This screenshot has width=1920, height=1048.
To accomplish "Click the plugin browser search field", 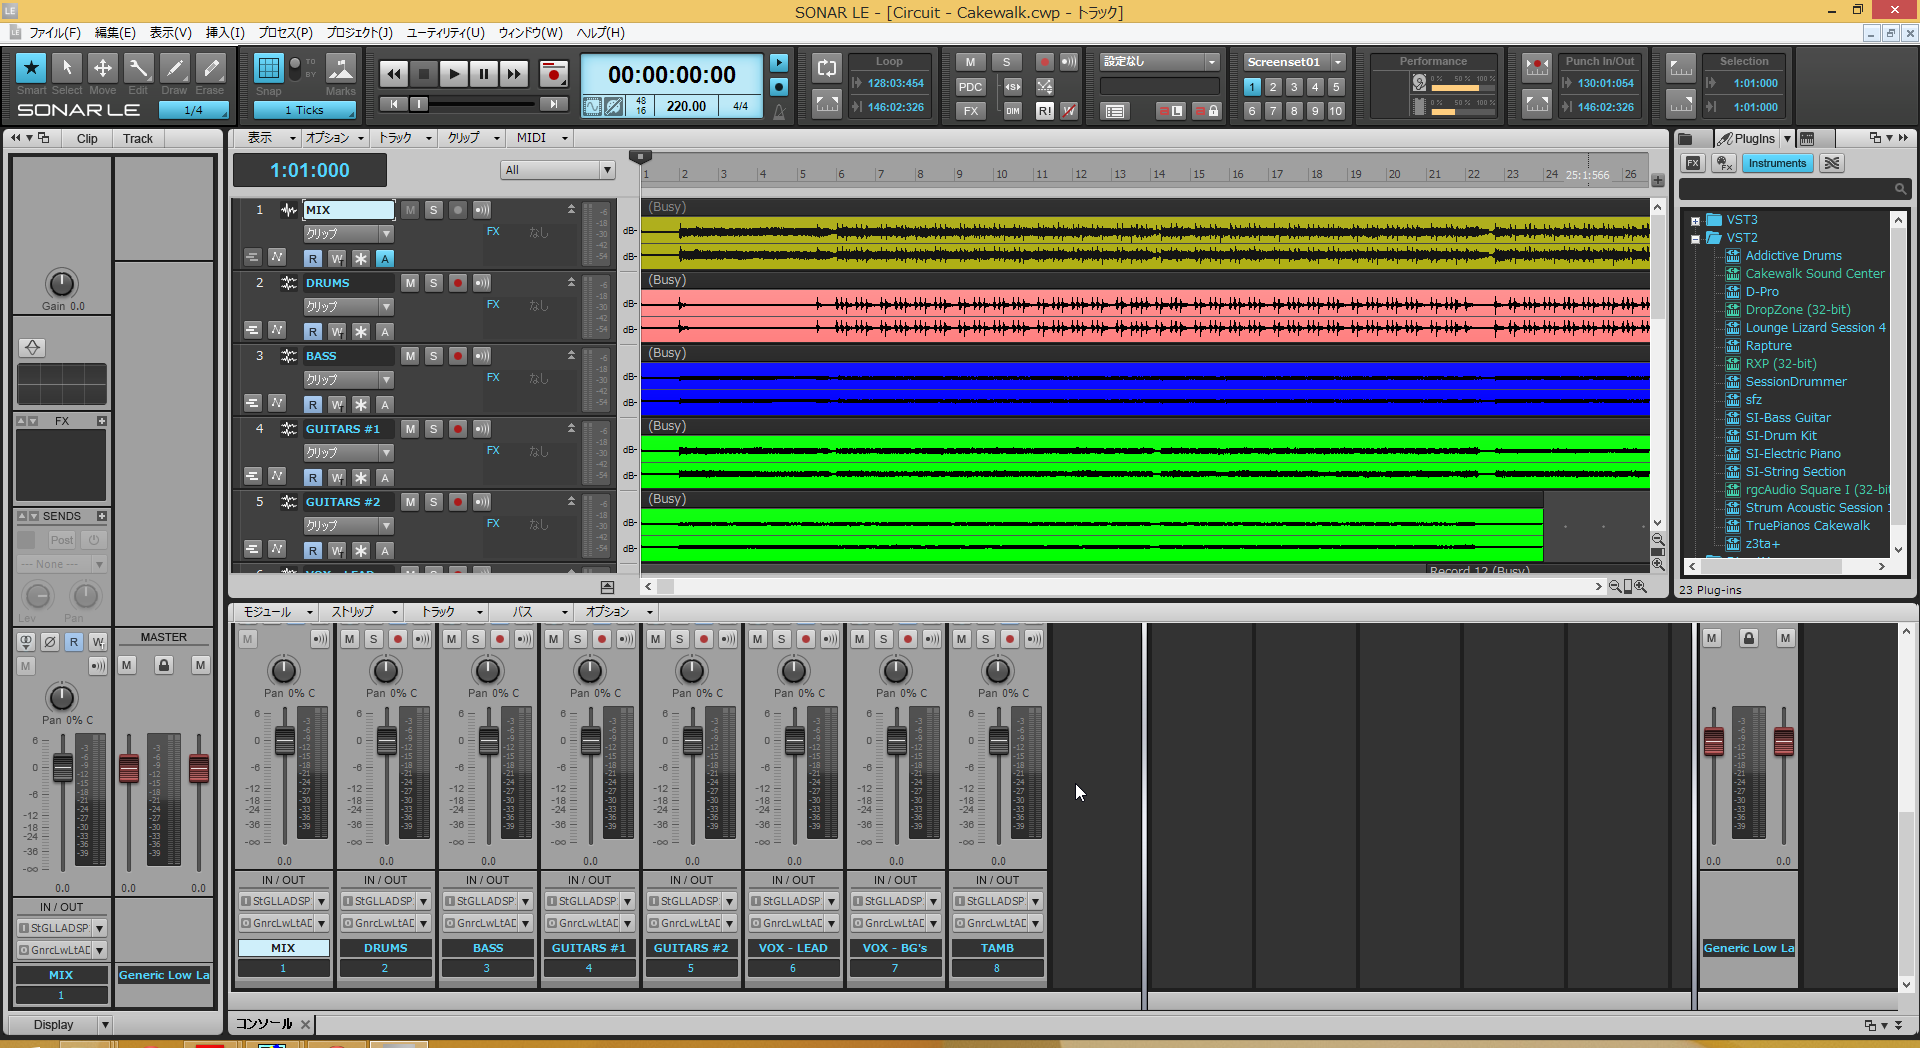I will point(1794,188).
